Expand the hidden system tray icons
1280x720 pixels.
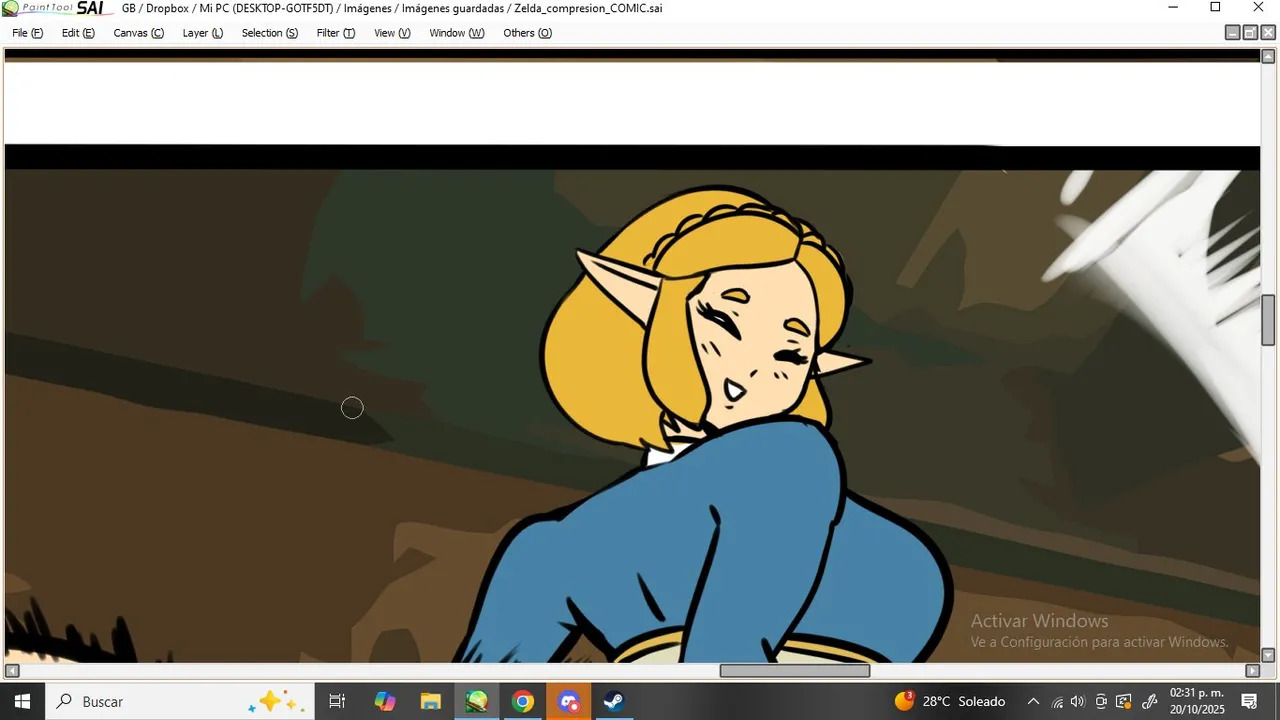coord(1033,701)
